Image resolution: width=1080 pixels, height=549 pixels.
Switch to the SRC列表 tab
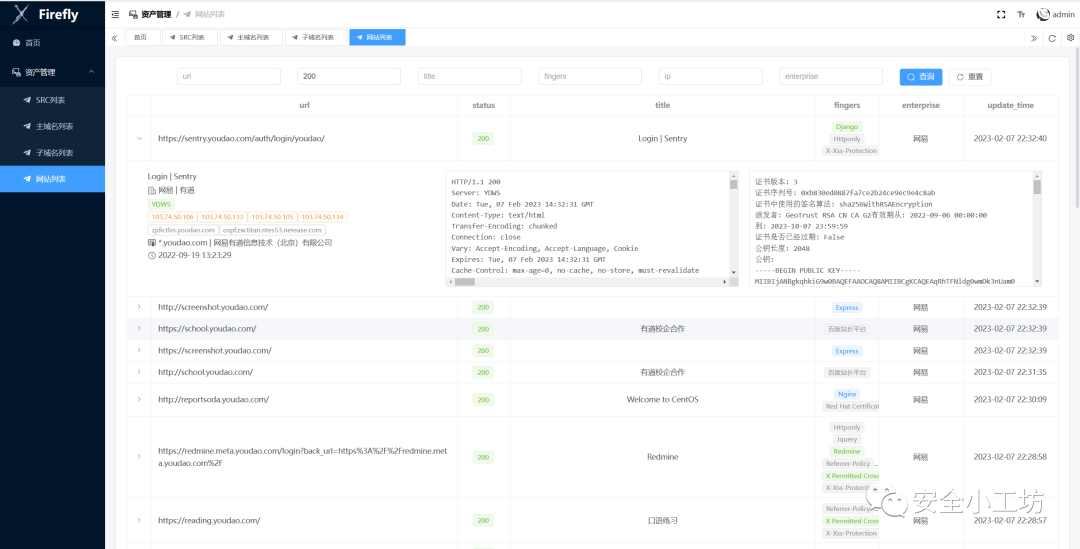coord(189,37)
